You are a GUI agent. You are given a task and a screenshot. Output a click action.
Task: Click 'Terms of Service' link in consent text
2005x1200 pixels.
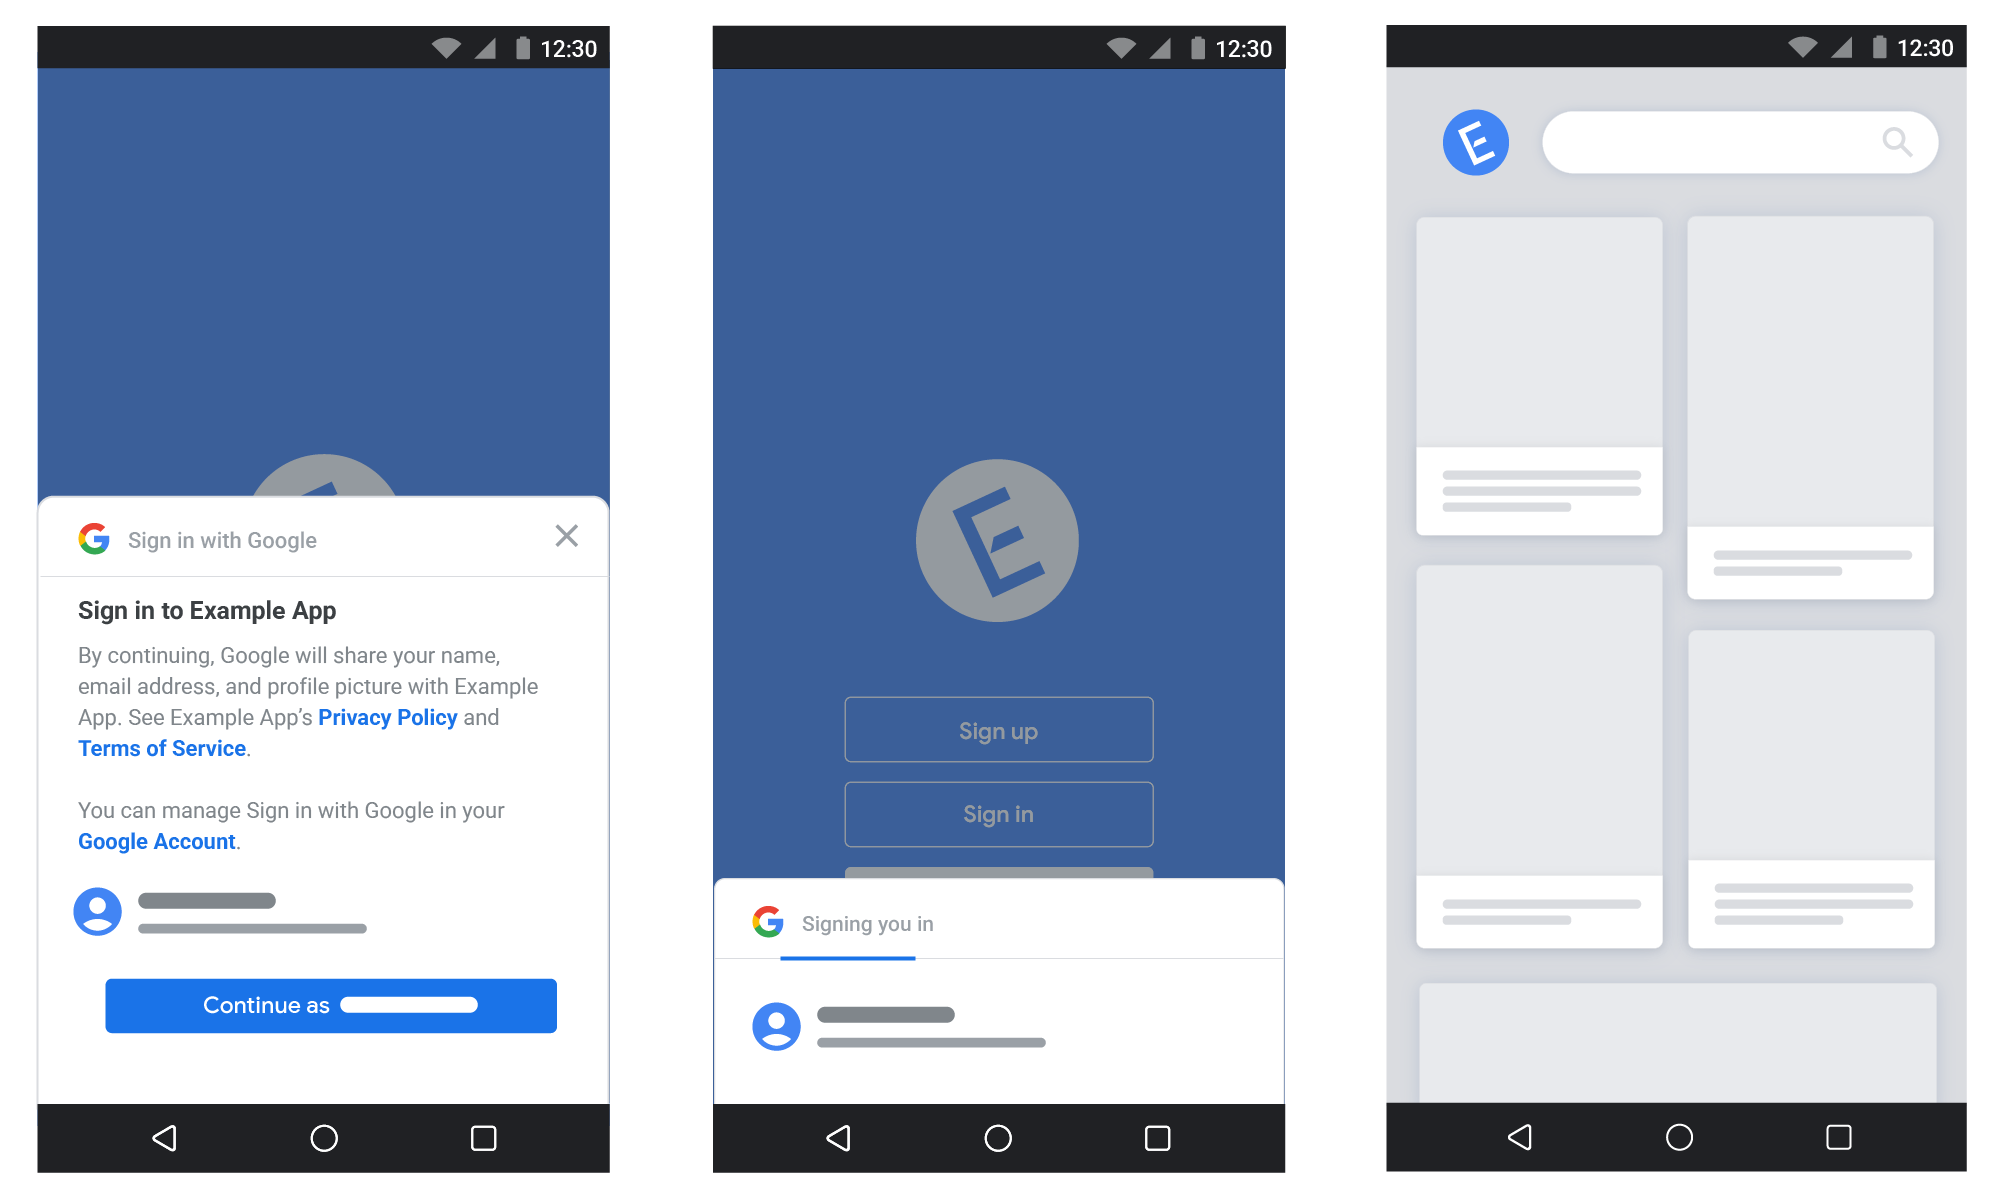[x=159, y=749]
